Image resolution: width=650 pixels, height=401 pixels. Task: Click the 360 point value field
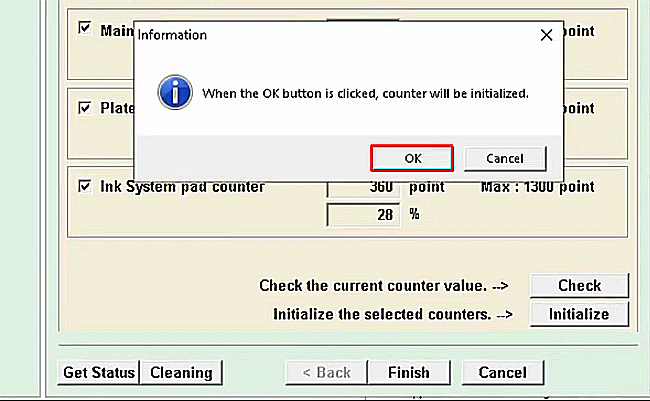click(x=364, y=187)
